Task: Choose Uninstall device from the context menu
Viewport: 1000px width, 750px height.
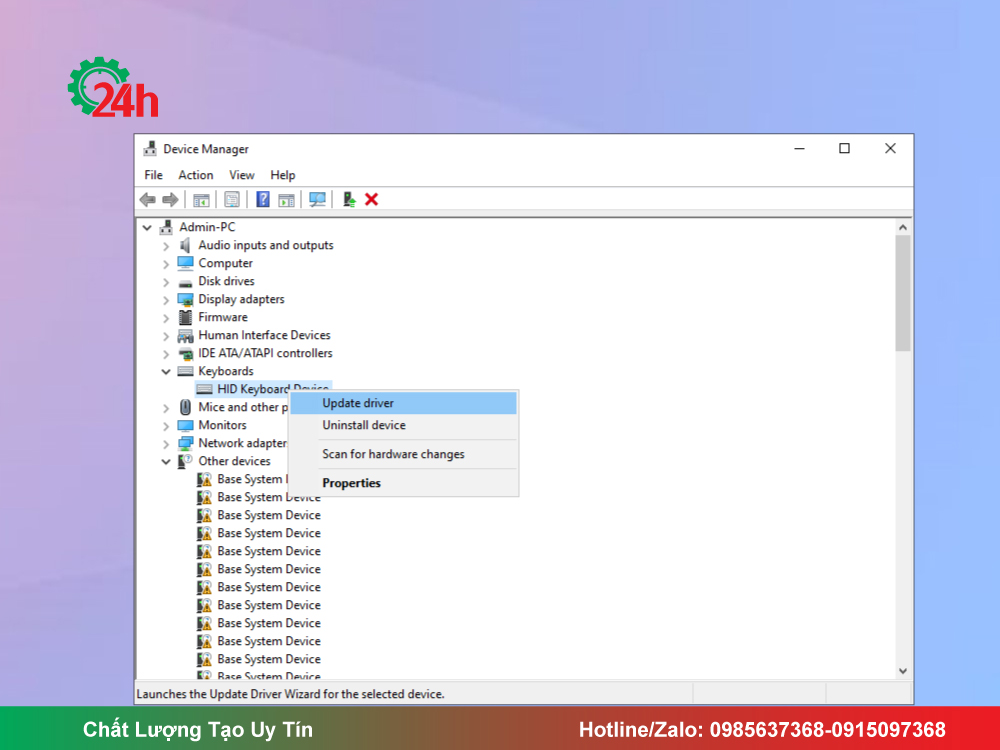Action: click(x=404, y=425)
